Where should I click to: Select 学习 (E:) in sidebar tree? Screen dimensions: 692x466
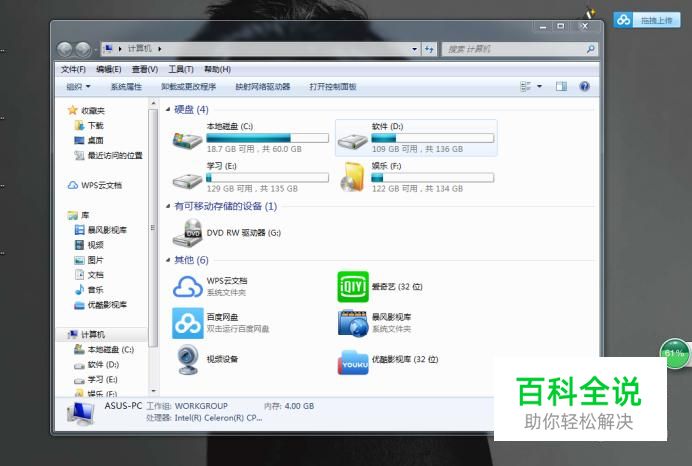[x=96, y=380]
